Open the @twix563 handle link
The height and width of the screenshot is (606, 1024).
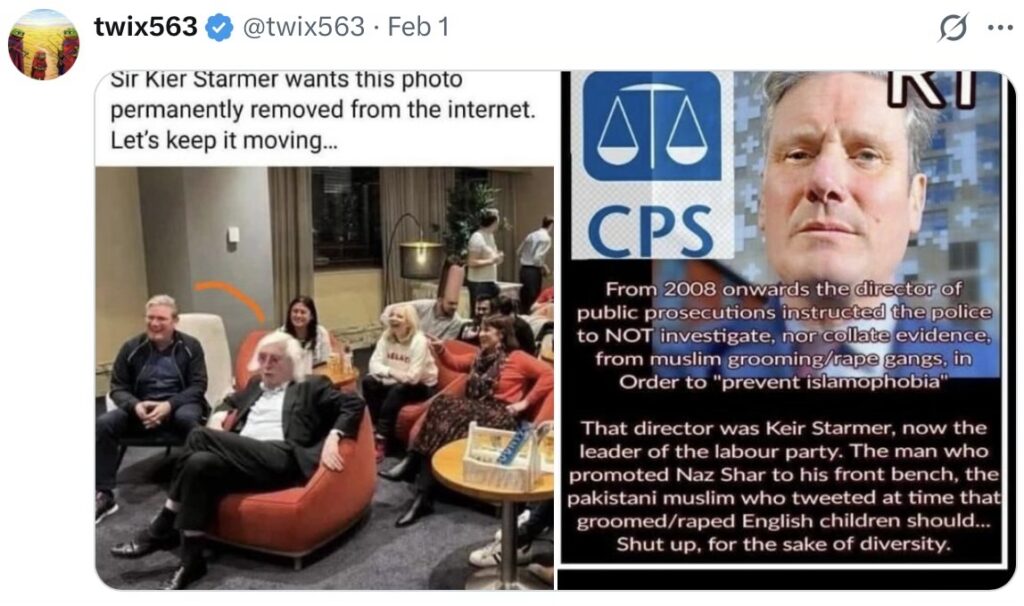tap(304, 27)
